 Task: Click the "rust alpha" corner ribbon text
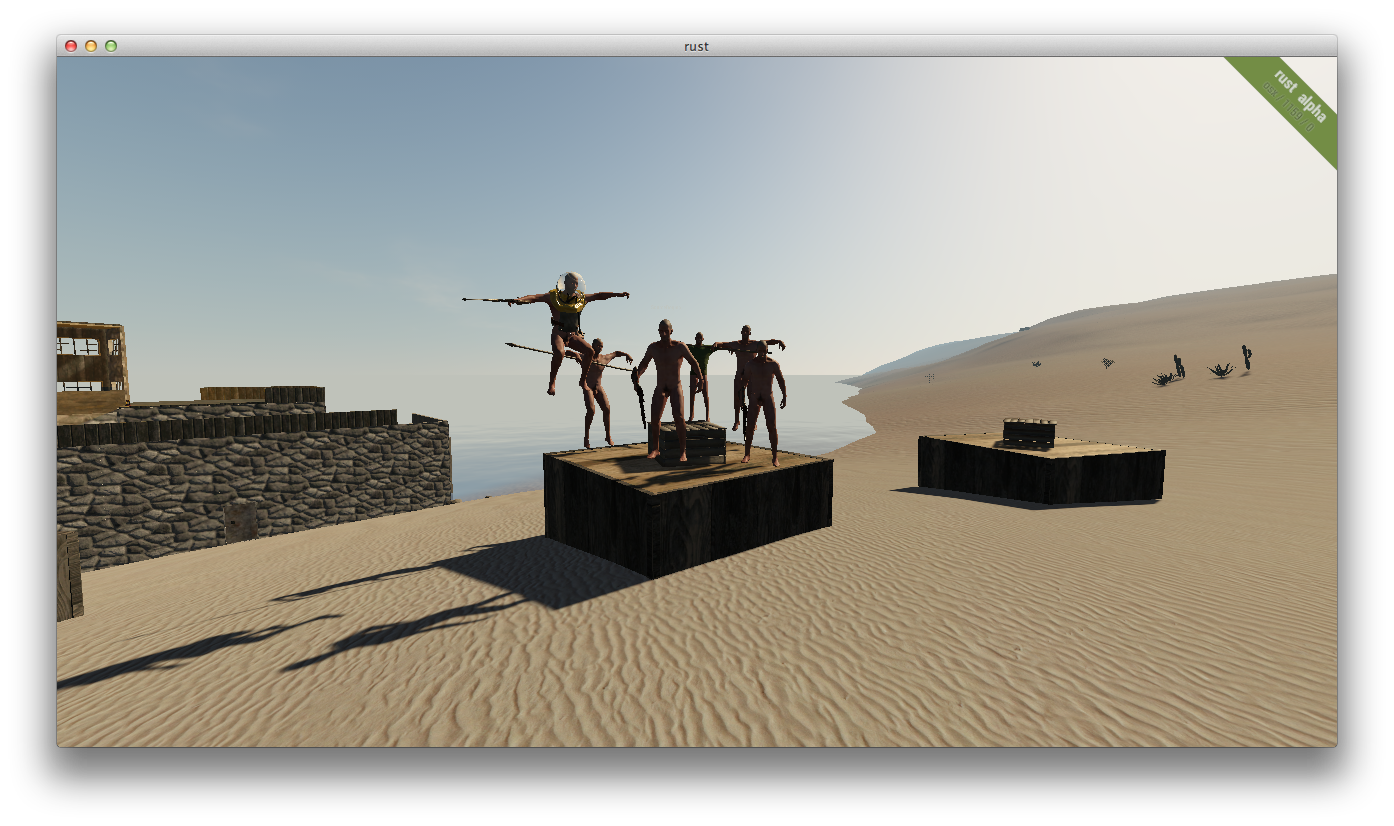[1301, 95]
